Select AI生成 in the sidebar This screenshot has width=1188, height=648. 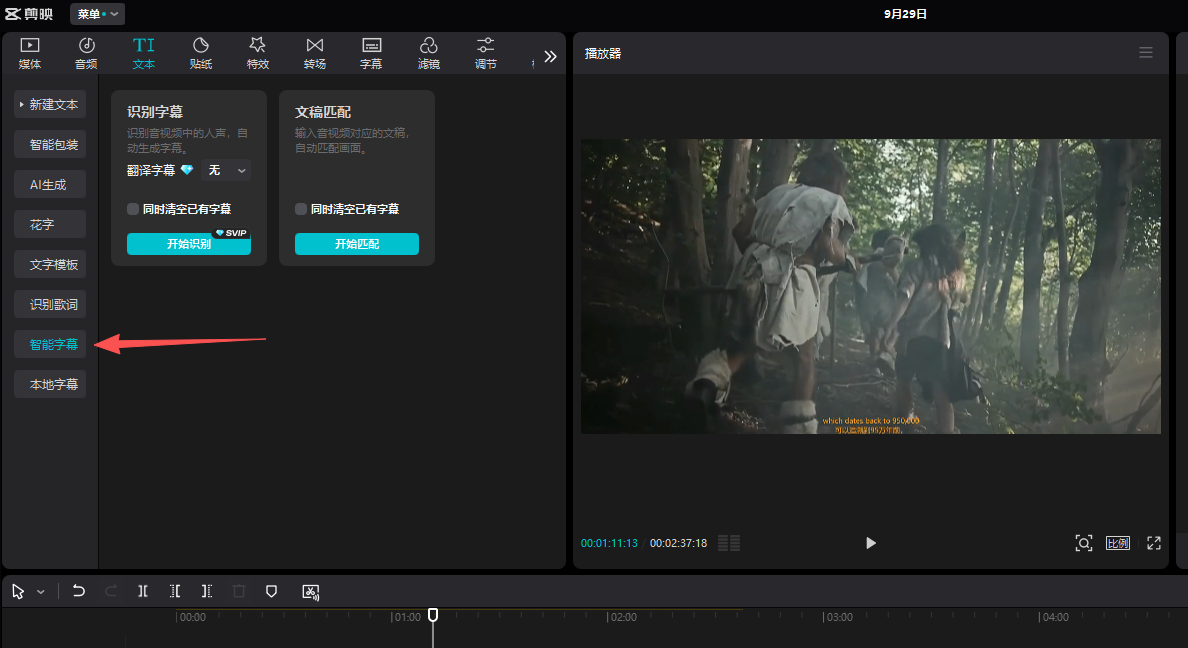click(50, 184)
